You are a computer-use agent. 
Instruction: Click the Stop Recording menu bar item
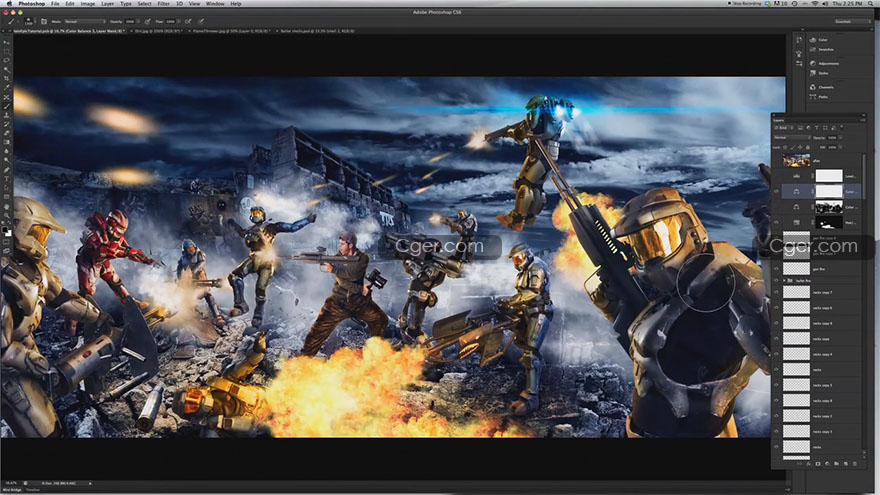[x=745, y=3]
